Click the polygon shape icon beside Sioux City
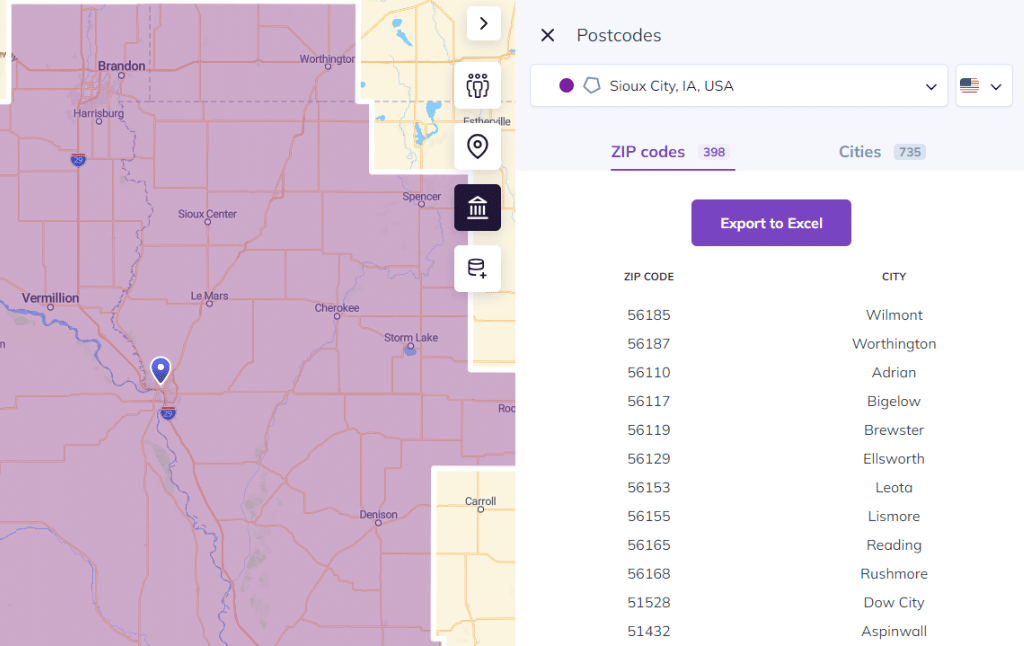 pos(592,86)
